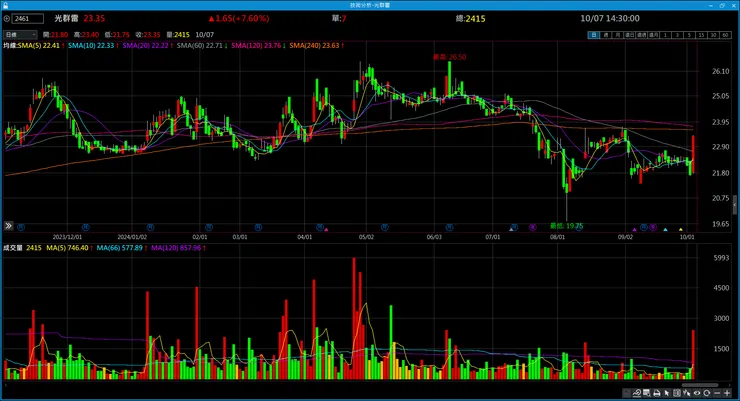Click the 高:23.40 high price value
740x401 pixels.
click(86, 35)
